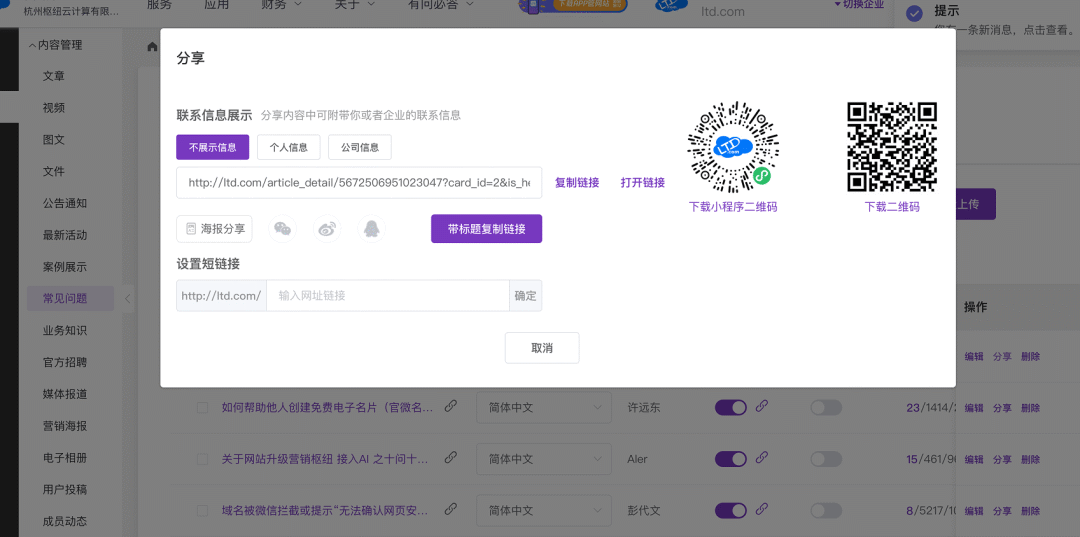Image resolution: width=1080 pixels, height=537 pixels.
Task: Select 公司信息 option
Action: pos(360,147)
